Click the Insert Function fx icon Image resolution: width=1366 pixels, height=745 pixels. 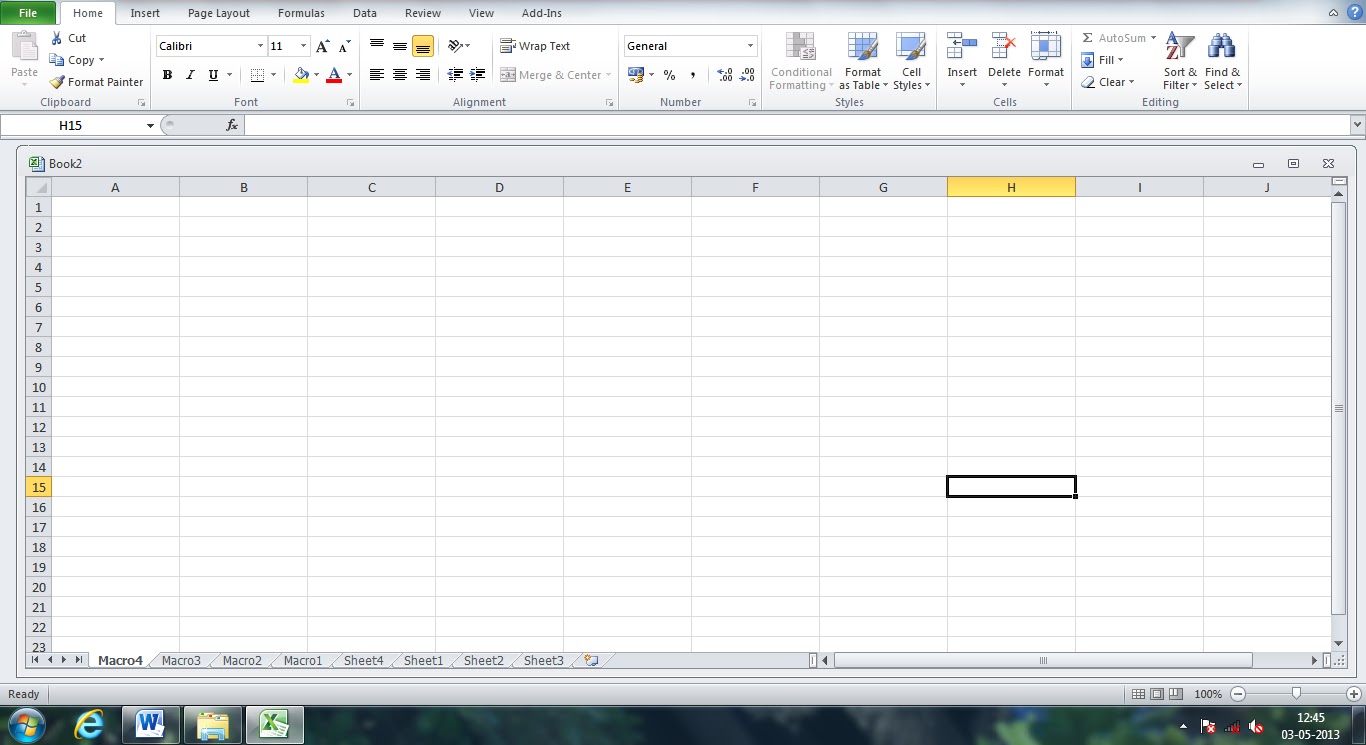[x=232, y=125]
